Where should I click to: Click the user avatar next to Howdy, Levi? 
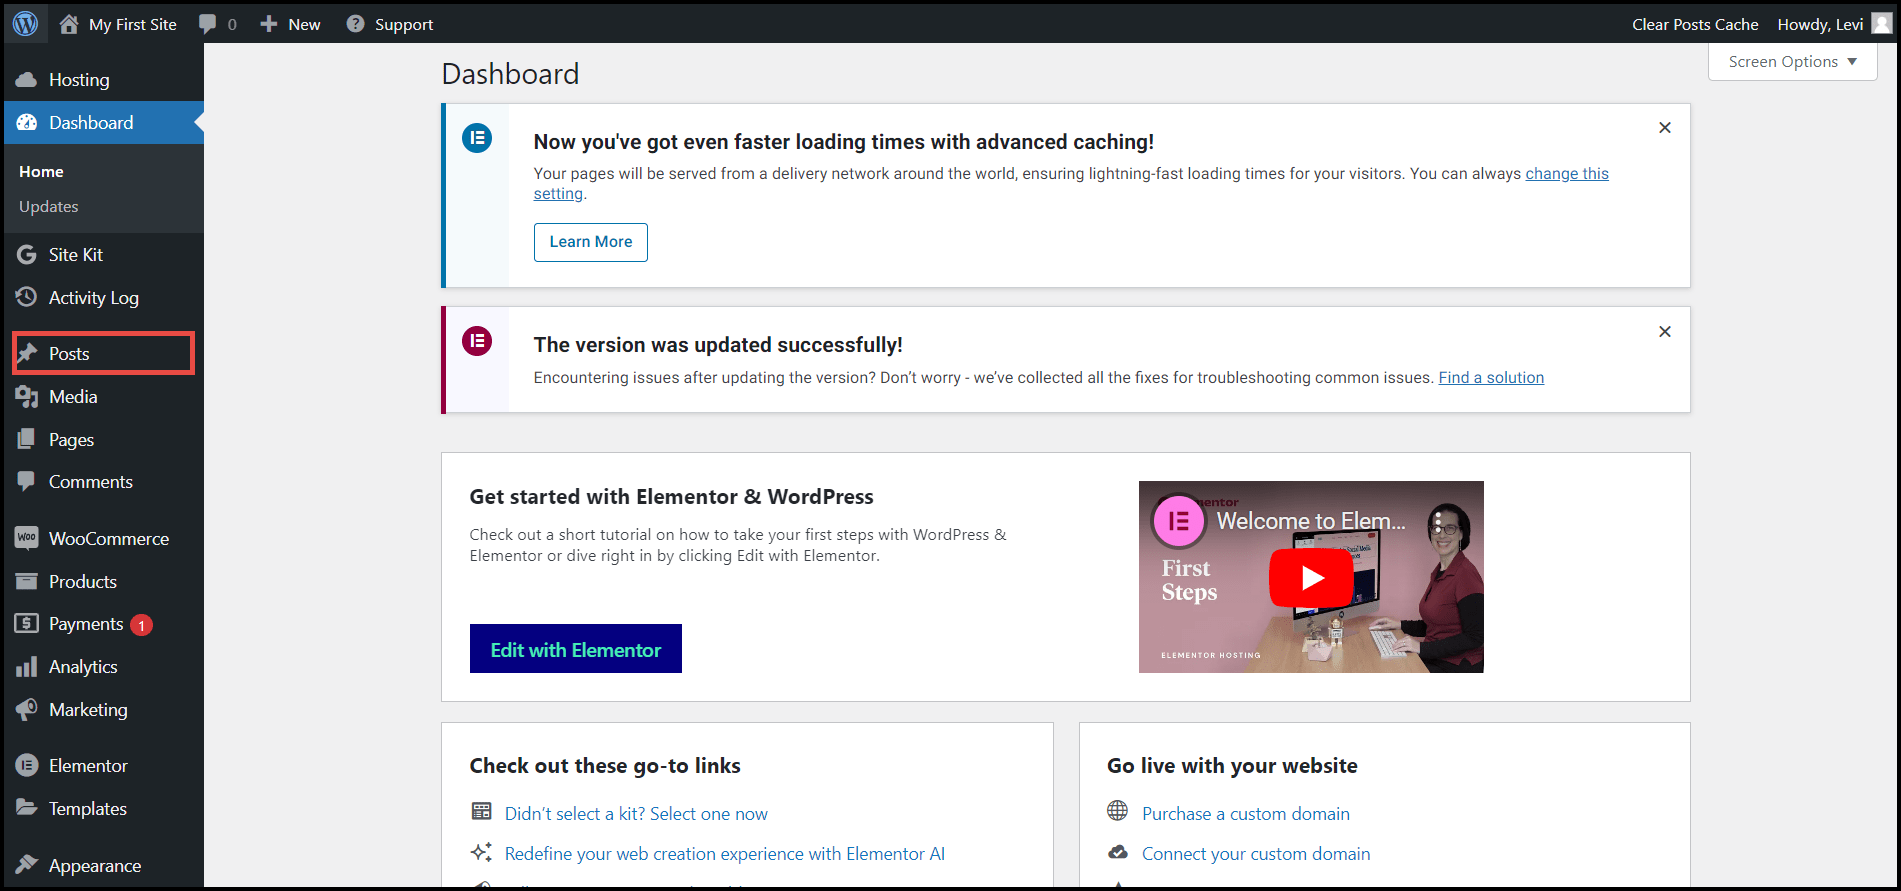coord(1881,24)
